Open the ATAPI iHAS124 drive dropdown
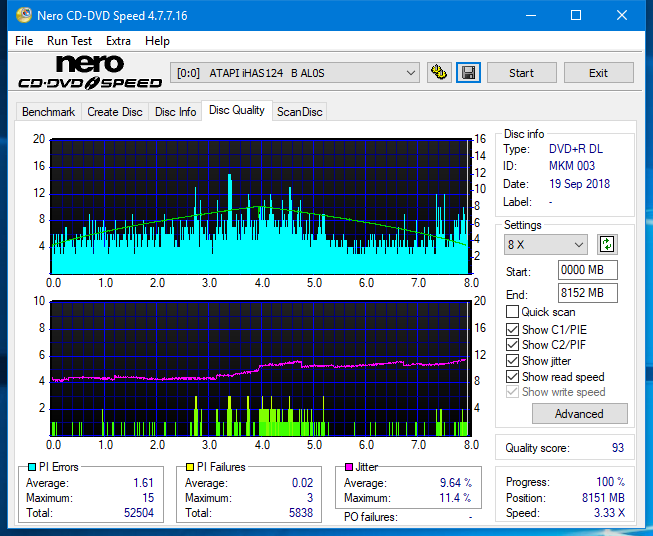Screen dimensions: 653x536 click(x=295, y=73)
